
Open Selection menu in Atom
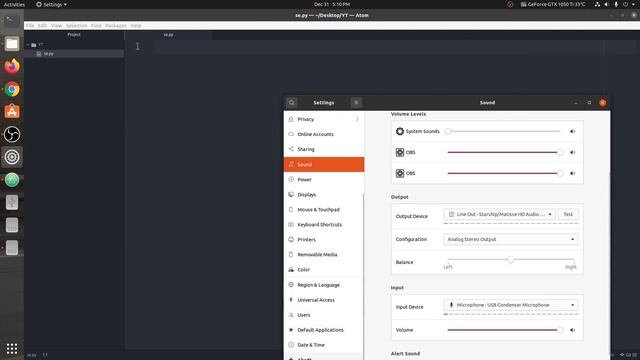click(x=77, y=25)
